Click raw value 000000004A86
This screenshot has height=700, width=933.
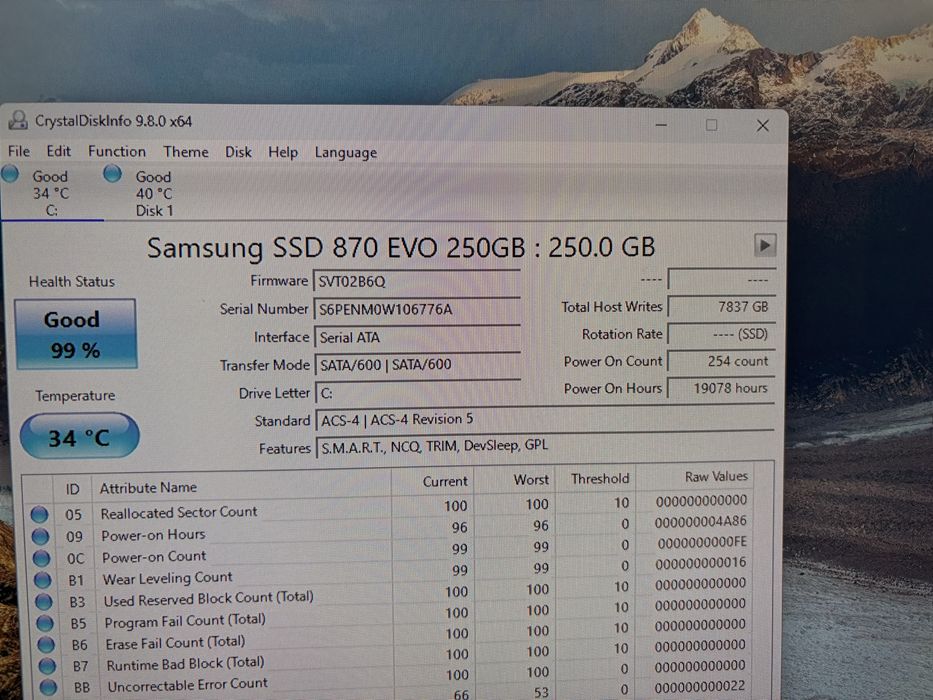[x=700, y=521]
